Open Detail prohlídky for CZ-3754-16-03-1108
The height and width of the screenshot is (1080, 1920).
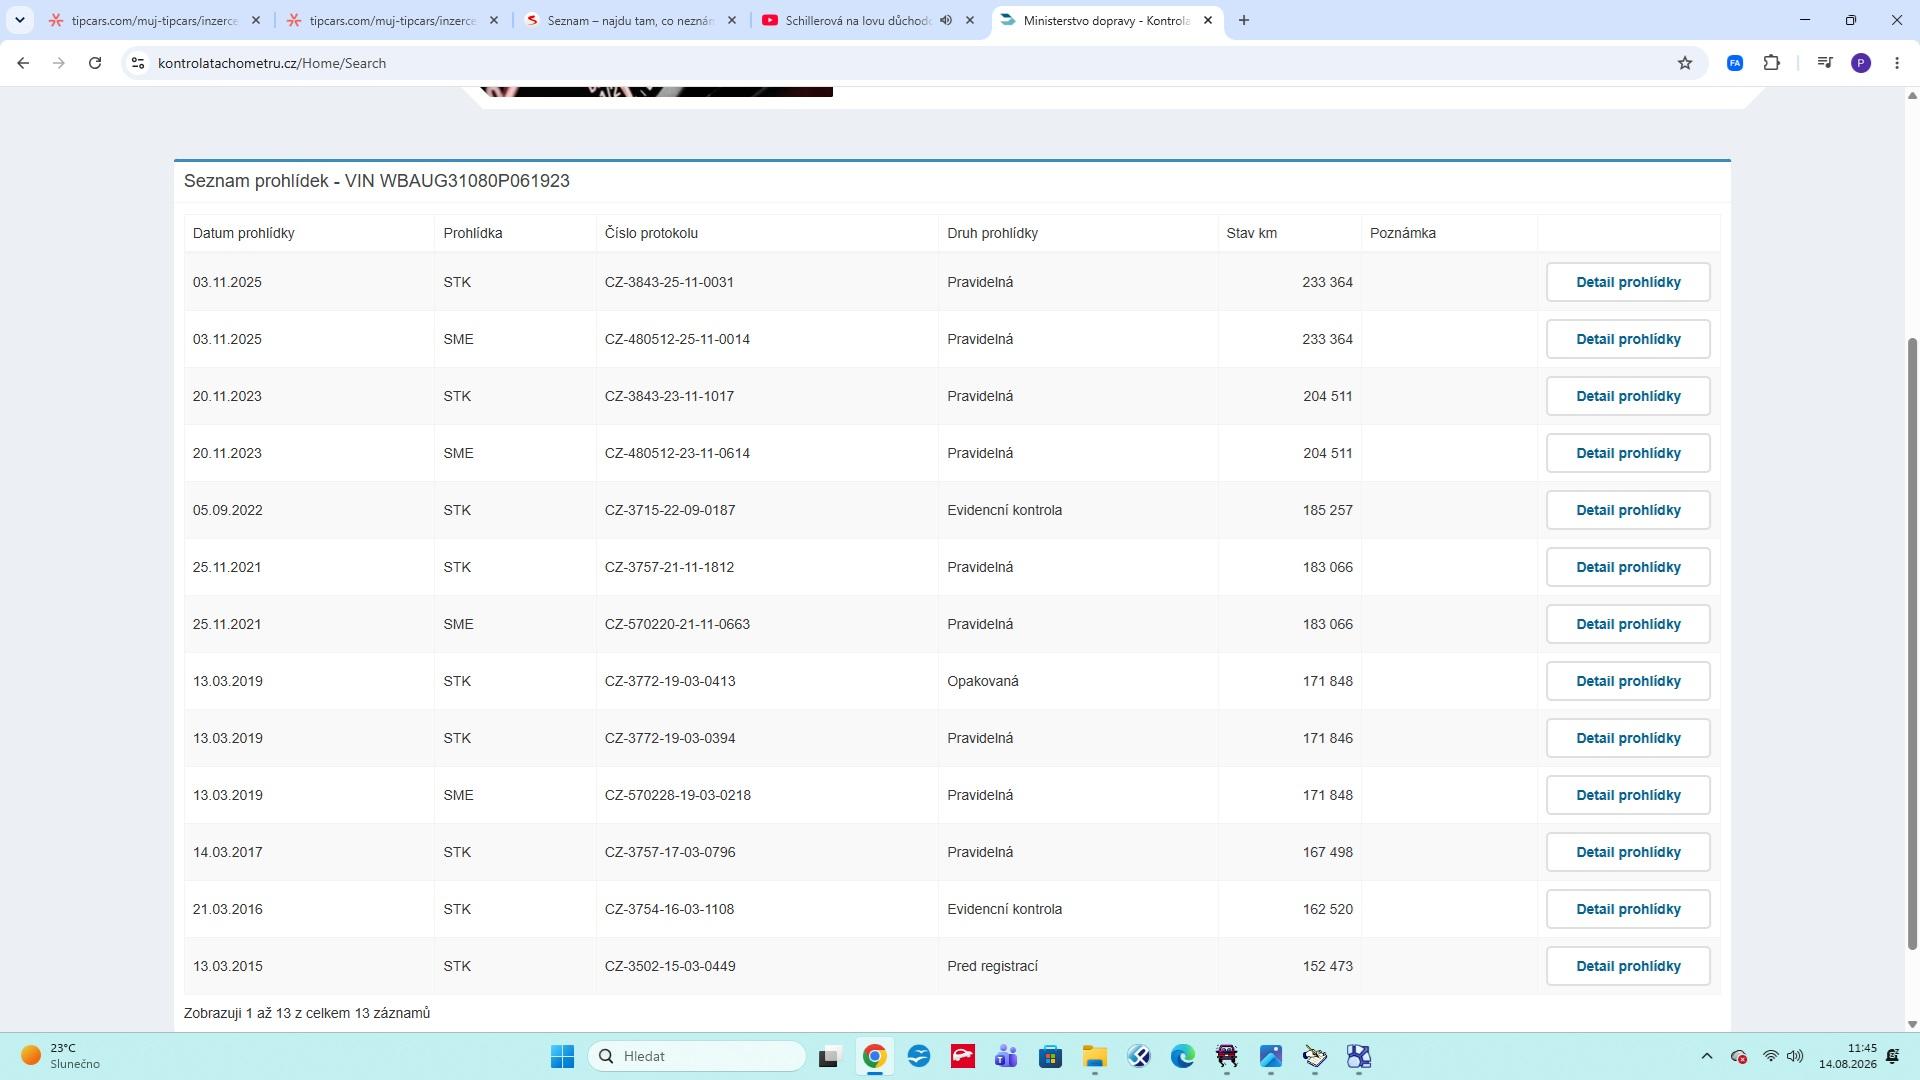(1628, 909)
